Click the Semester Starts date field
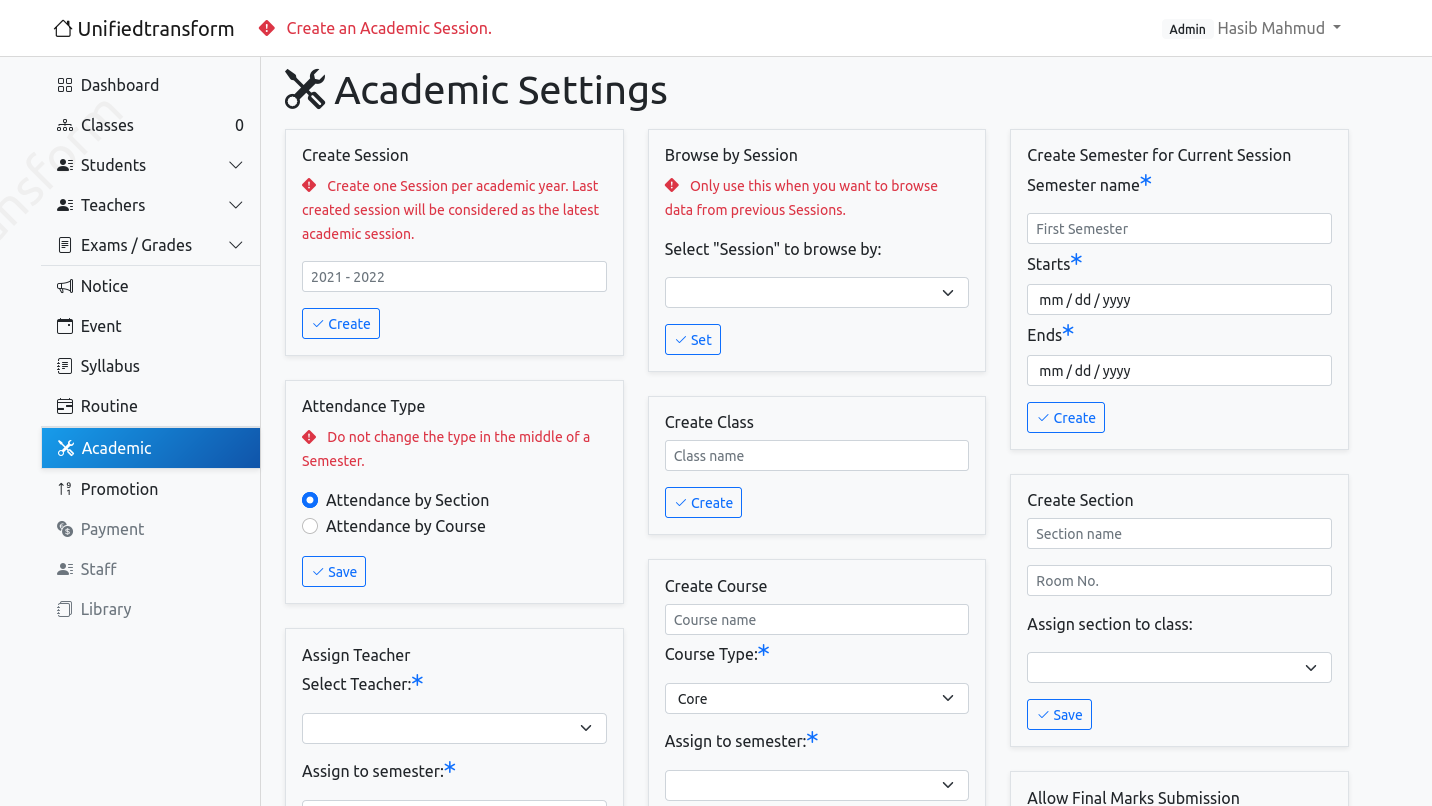 click(1179, 300)
